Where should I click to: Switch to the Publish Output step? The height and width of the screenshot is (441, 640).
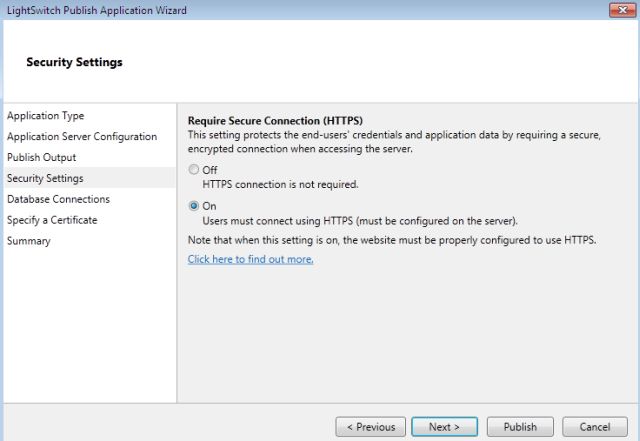coord(41,158)
